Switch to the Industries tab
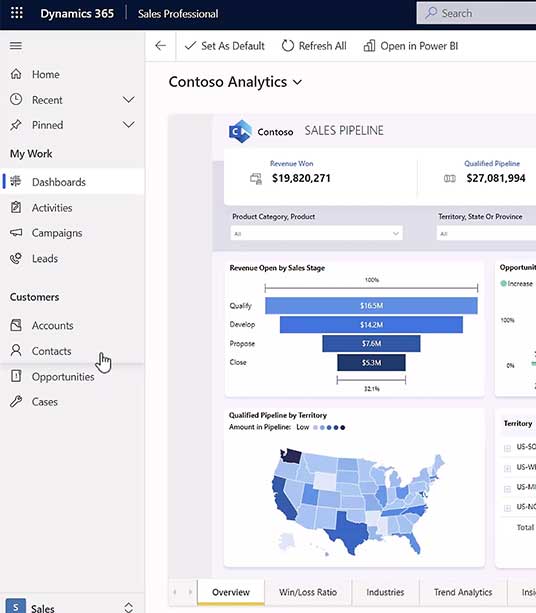 (385, 592)
